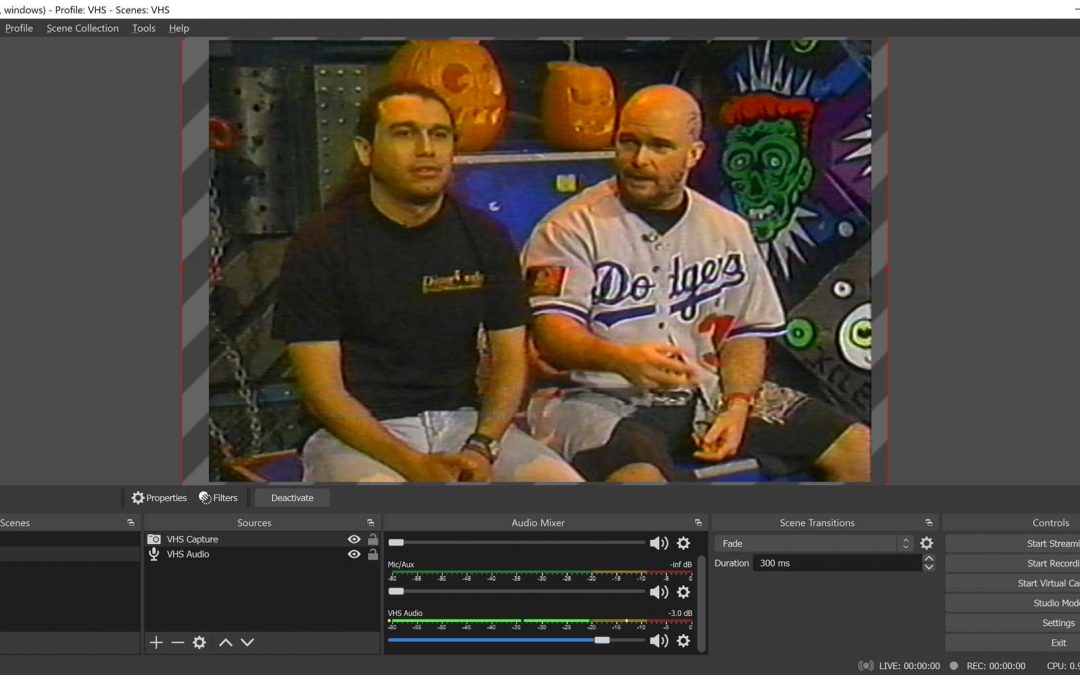
Task: Pop out the Audio Mixer dock panel
Action: pyautogui.click(x=698, y=522)
